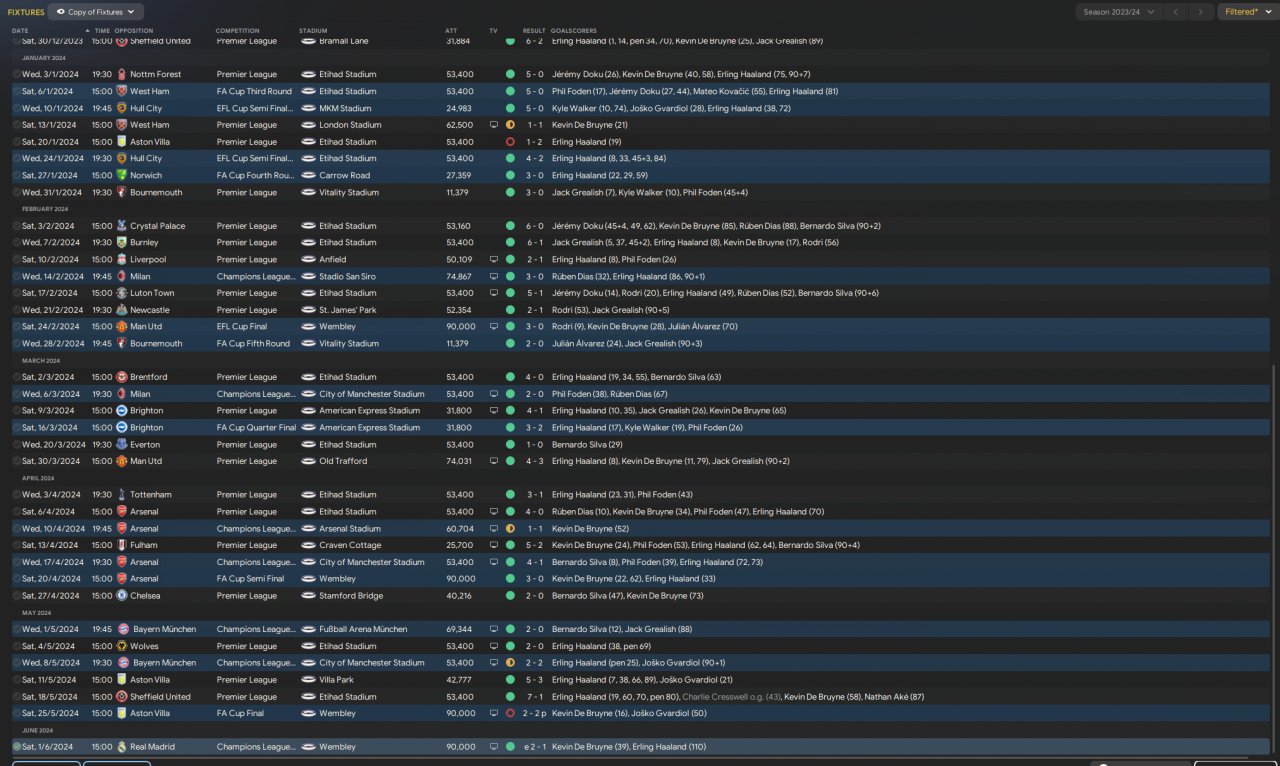Viewport: 1280px width, 766px height.
Task: Click the red loss indicator for Aston Villa 1-2
Action: pos(510,142)
